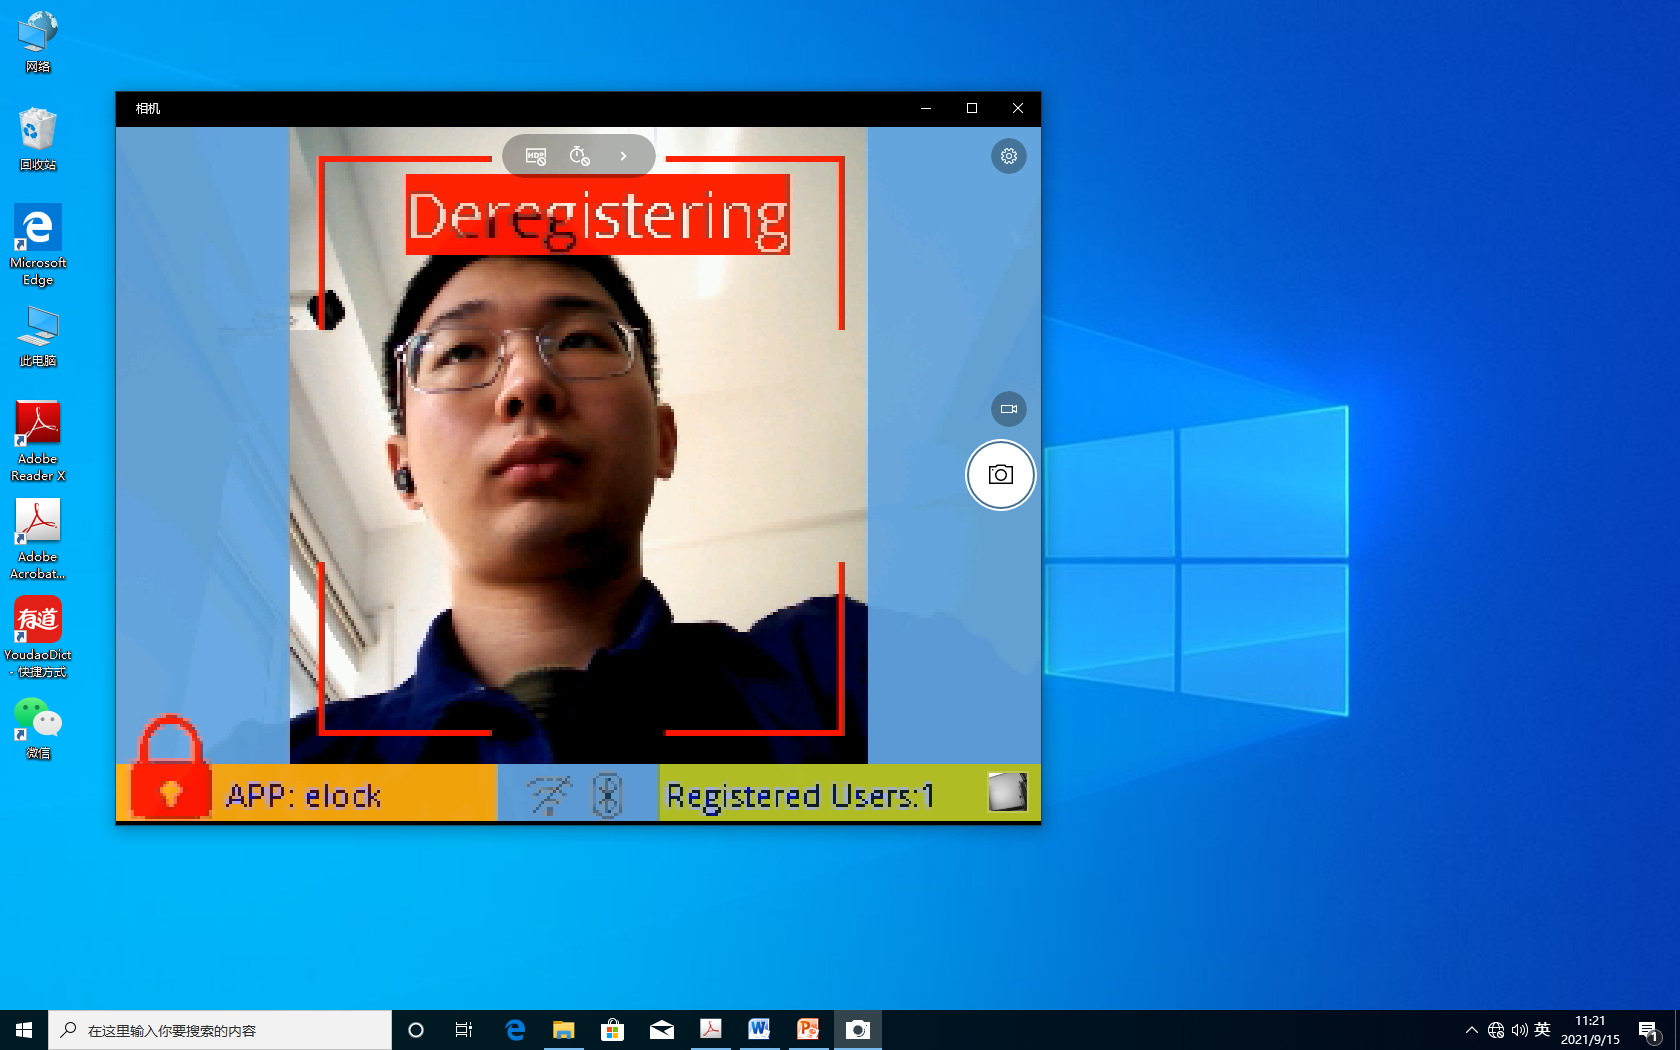Open the notification center icon

click(1649, 1030)
